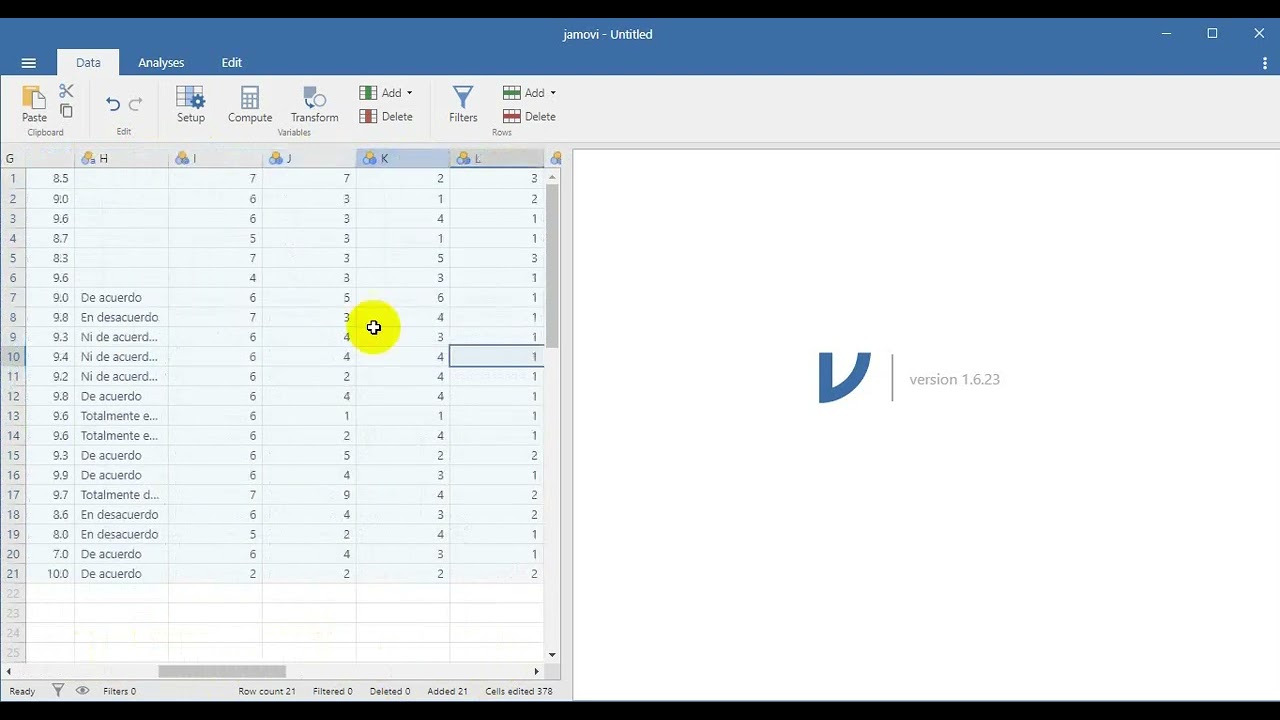Close the jamovi window
The image size is (1280, 720).
point(1259,33)
